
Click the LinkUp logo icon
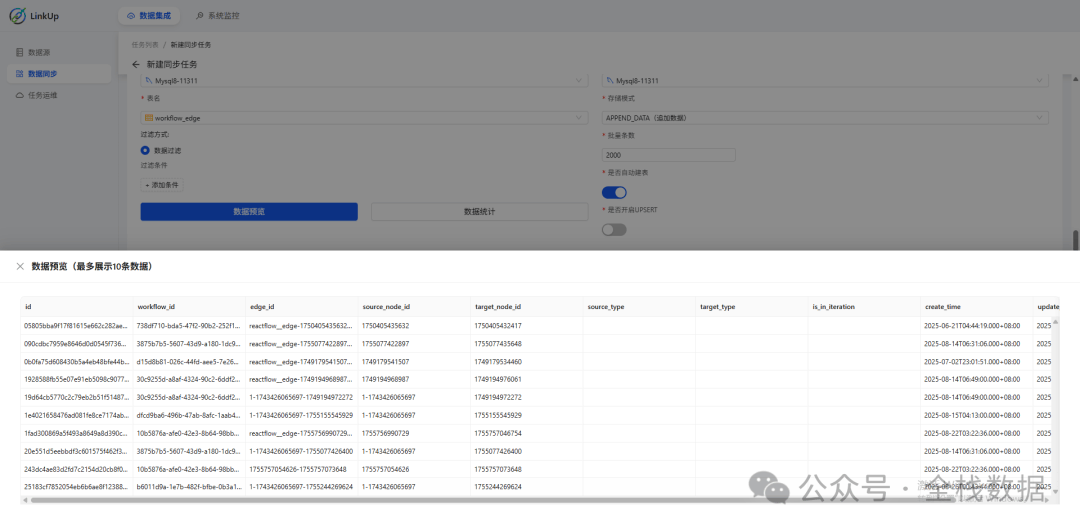click(x=20, y=18)
